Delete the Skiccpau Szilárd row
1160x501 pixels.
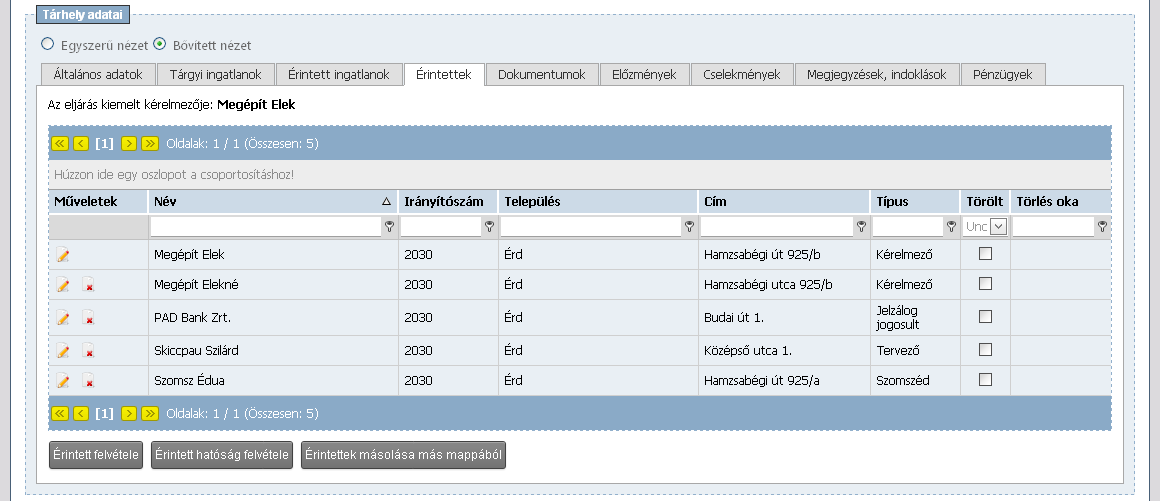point(88,351)
